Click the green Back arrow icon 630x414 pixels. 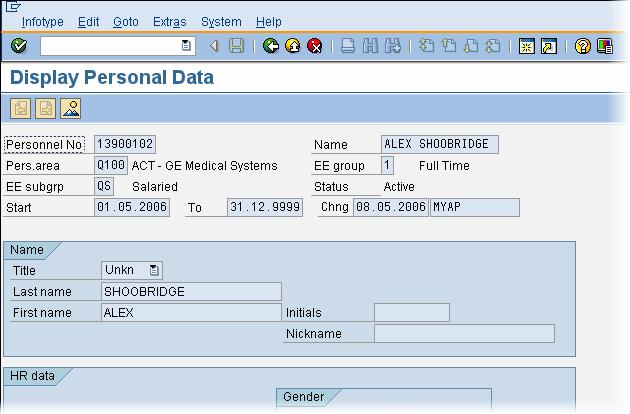[271, 46]
